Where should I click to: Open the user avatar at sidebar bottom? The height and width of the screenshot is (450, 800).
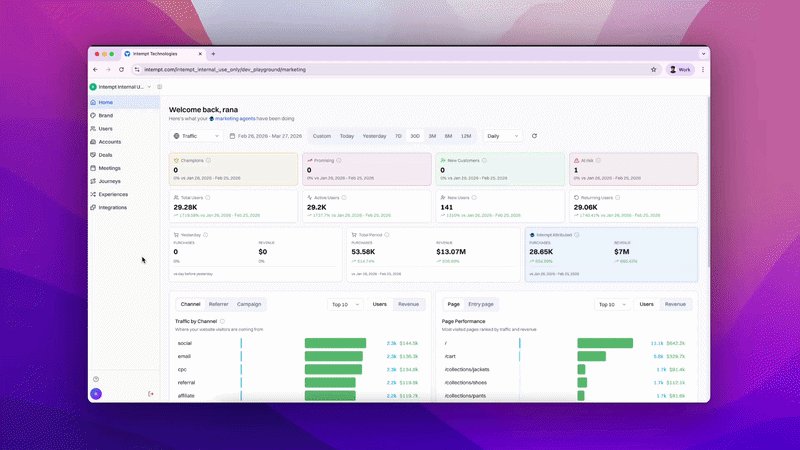click(96, 394)
